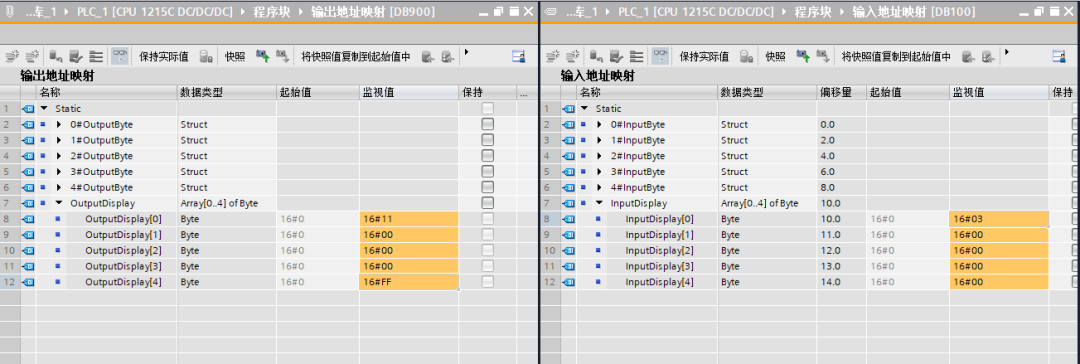This screenshot has width=1080, height=364.
Task: Click snapshot camera icon with green arrow, DB900
Action: click(262, 57)
